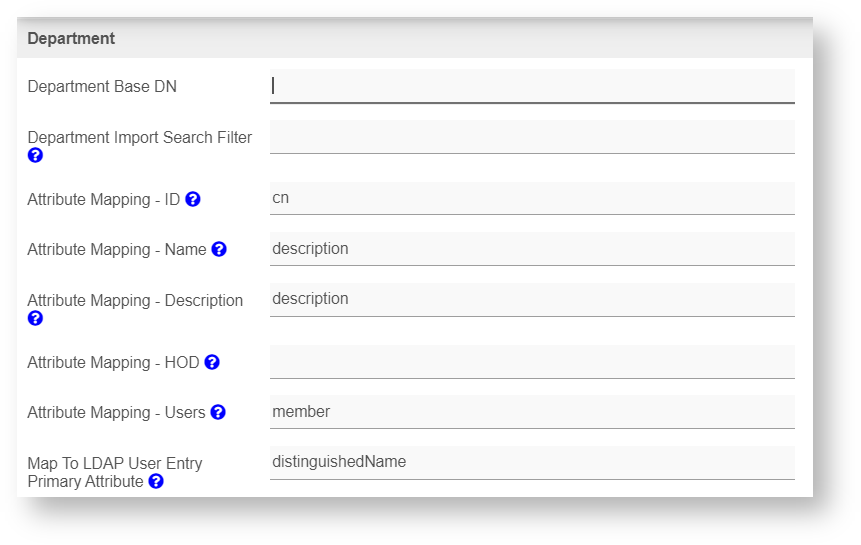This screenshot has height=545, width=861.
Task: Click the "Attribute Mapping - HOD" label text
Action: (x=113, y=362)
